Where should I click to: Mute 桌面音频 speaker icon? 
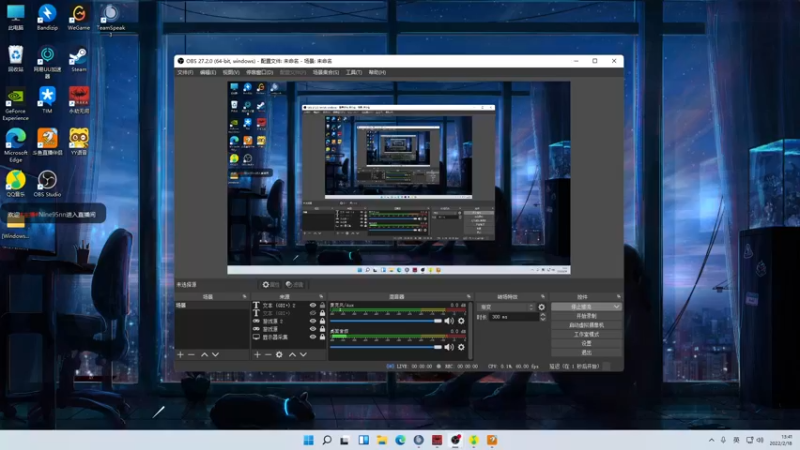(449, 347)
